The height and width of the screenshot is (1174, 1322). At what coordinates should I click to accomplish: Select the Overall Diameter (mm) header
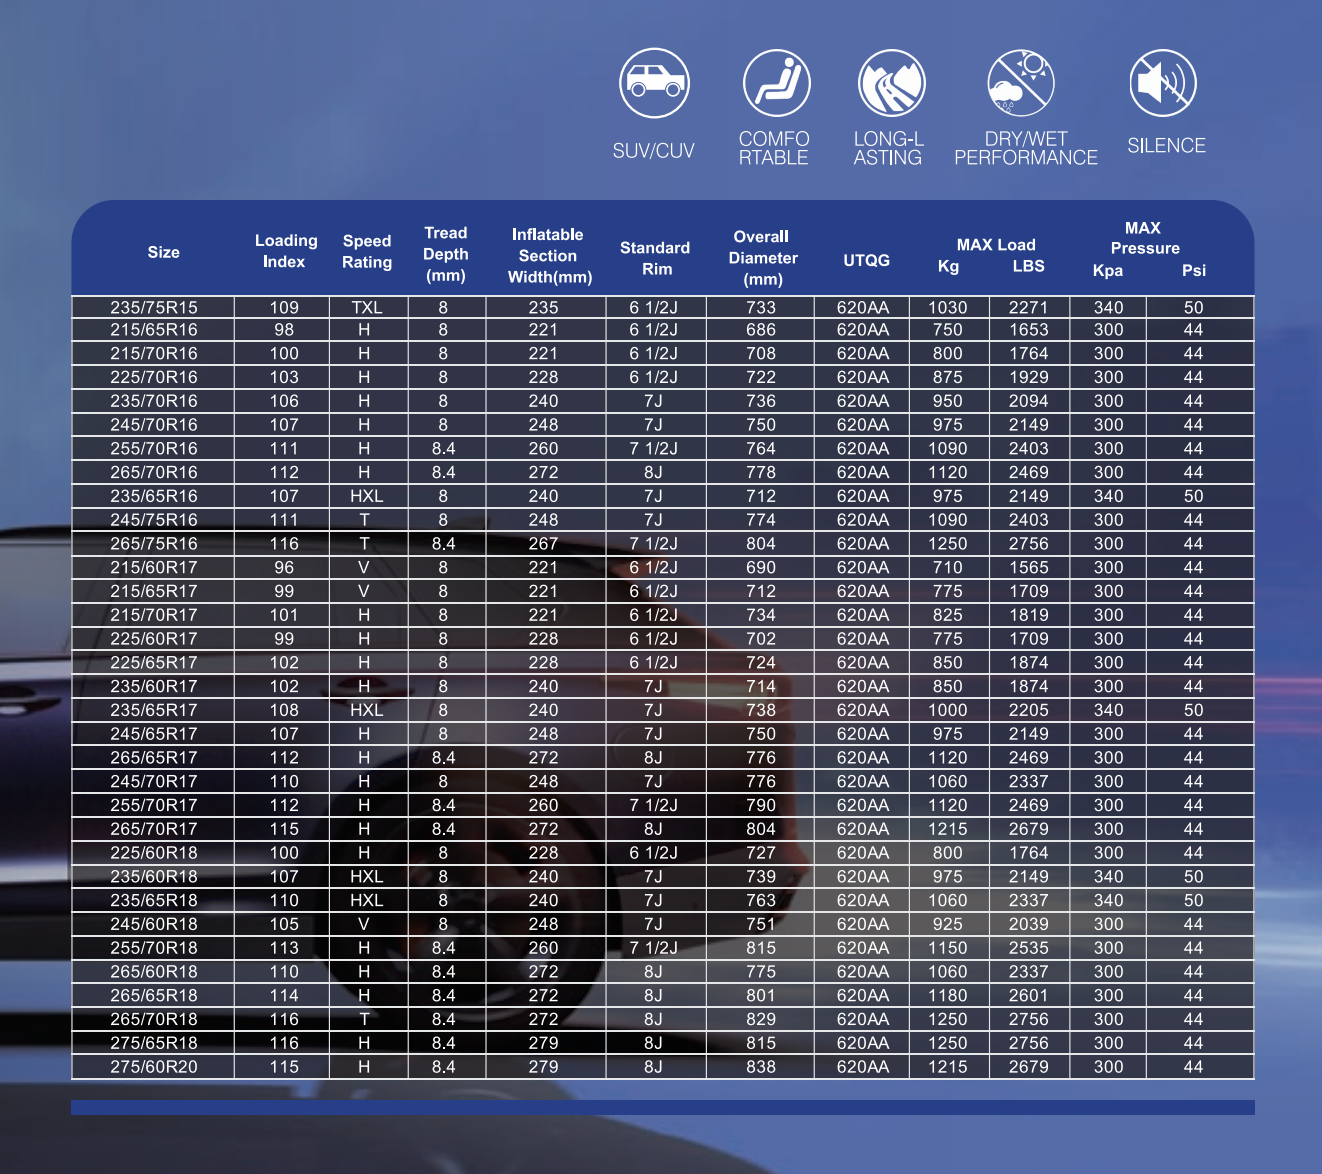click(x=762, y=258)
